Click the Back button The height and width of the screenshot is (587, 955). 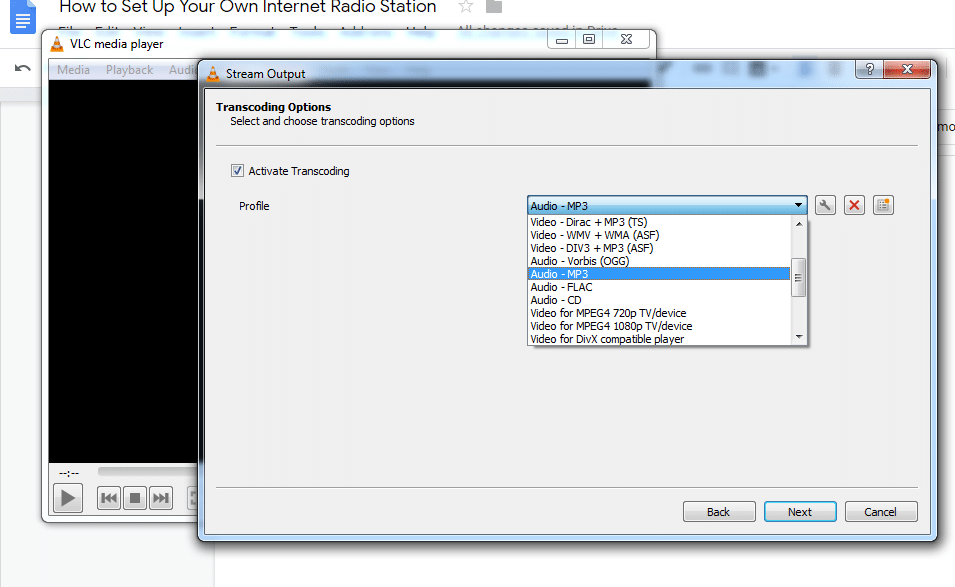pos(719,512)
